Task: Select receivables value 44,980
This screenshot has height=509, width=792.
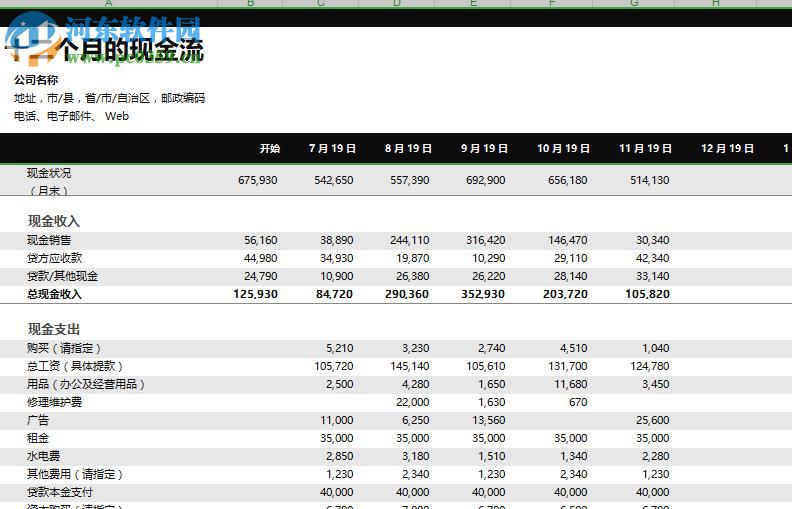Action: [261, 259]
